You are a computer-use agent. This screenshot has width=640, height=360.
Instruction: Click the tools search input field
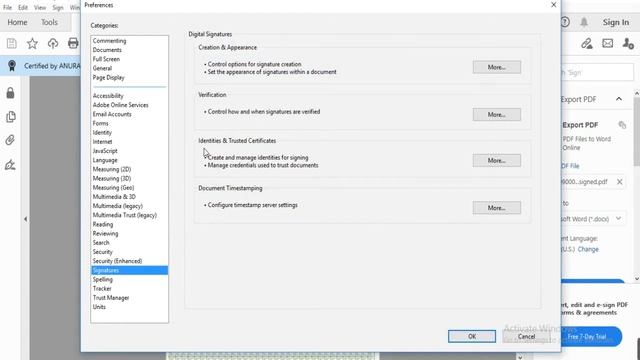pyautogui.click(x=598, y=73)
